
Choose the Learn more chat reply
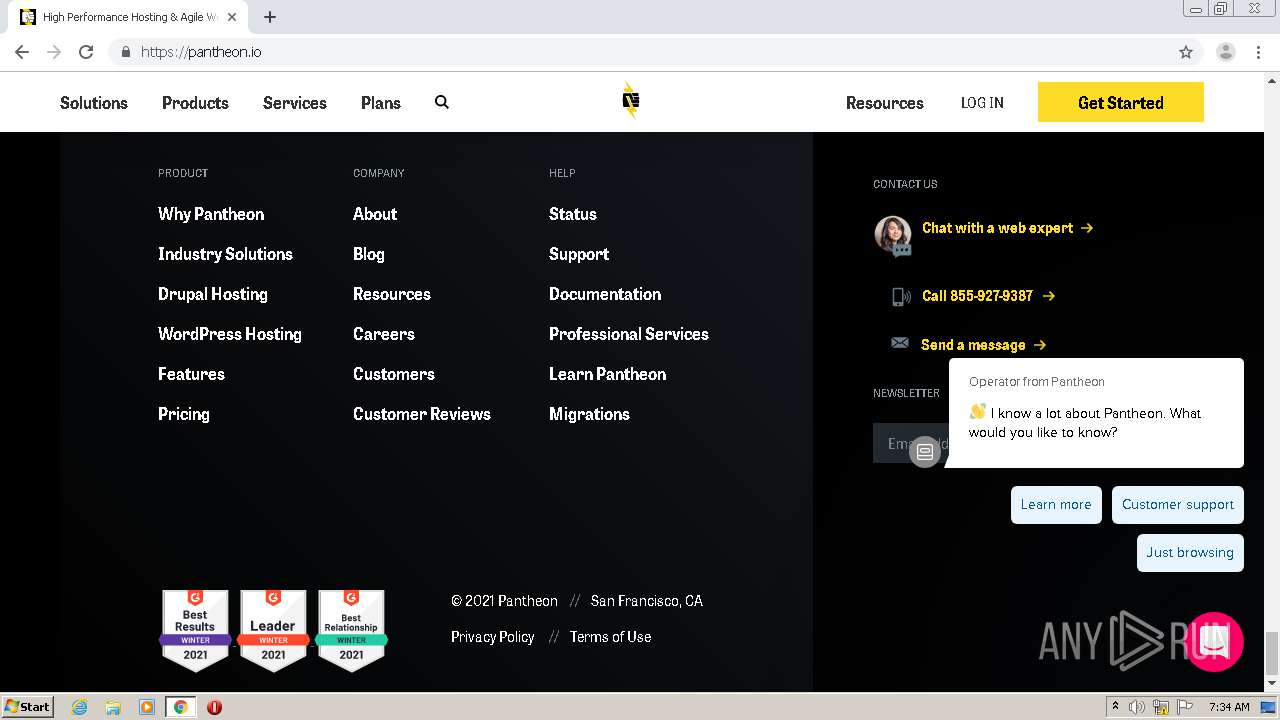point(1056,505)
